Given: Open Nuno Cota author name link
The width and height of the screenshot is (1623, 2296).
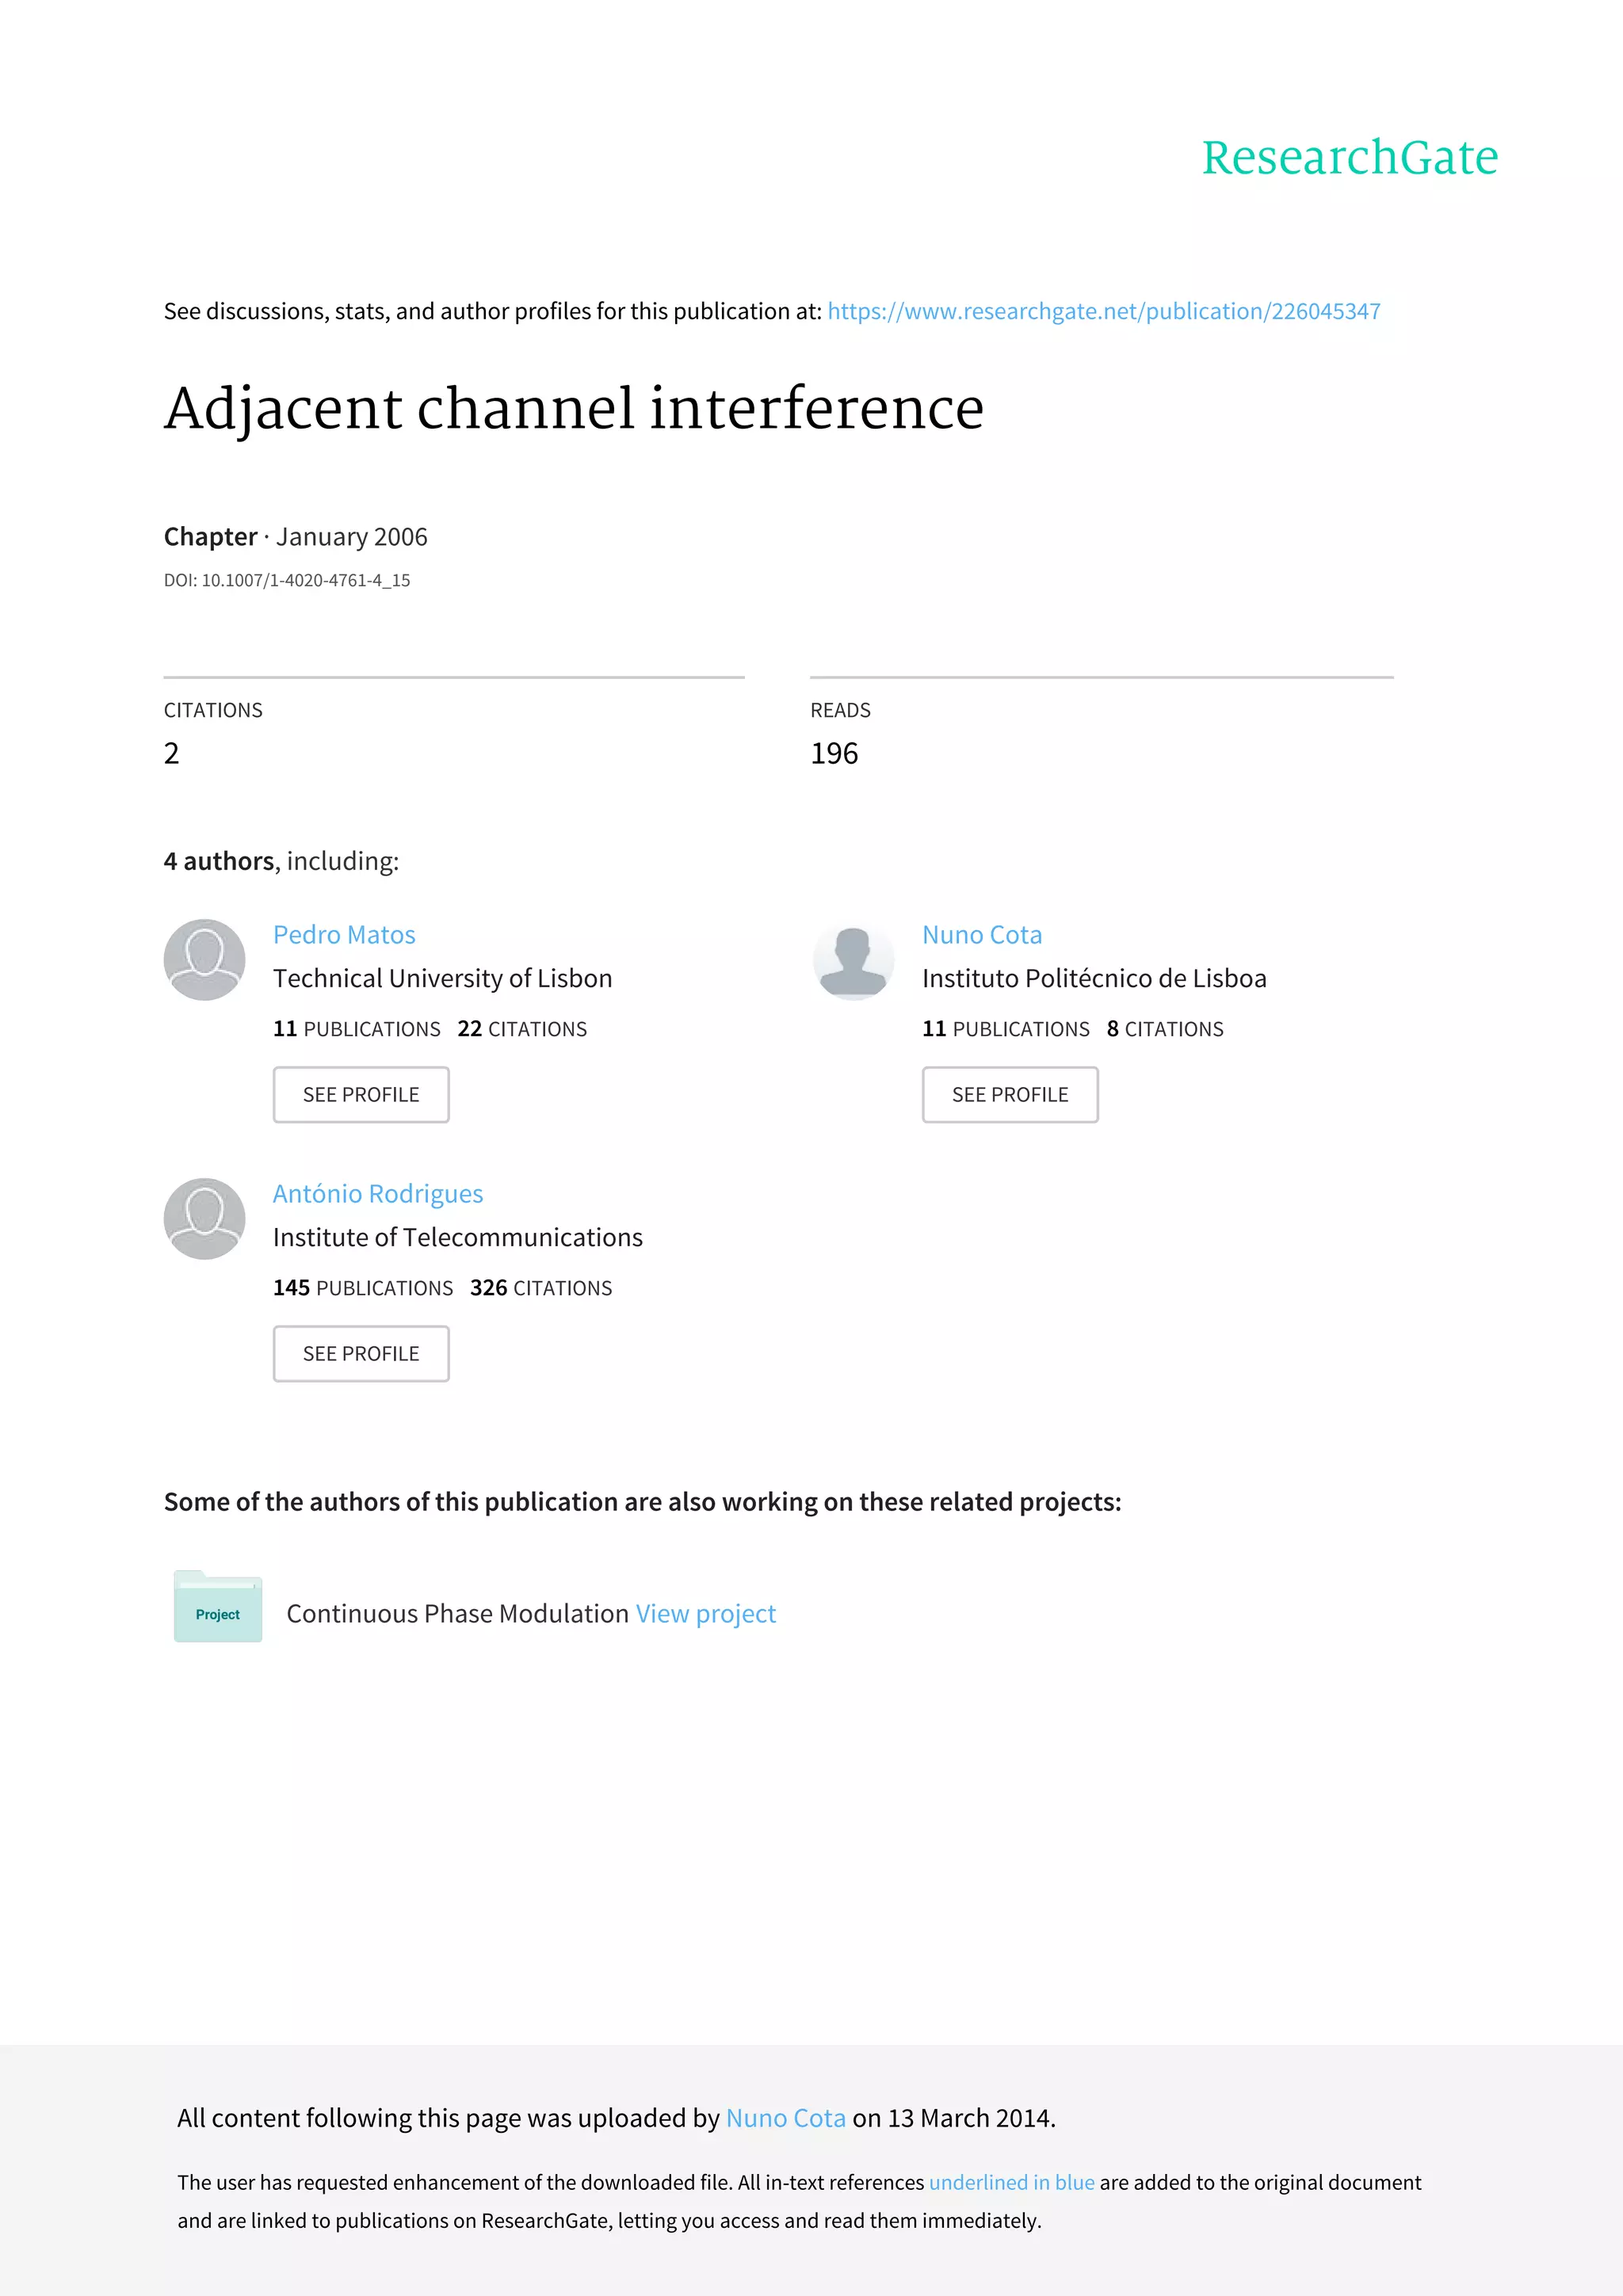Looking at the screenshot, I should click(982, 934).
